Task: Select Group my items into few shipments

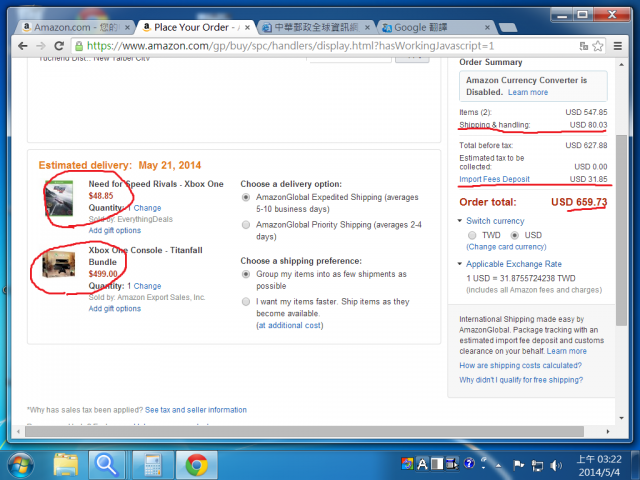Action: point(246,274)
